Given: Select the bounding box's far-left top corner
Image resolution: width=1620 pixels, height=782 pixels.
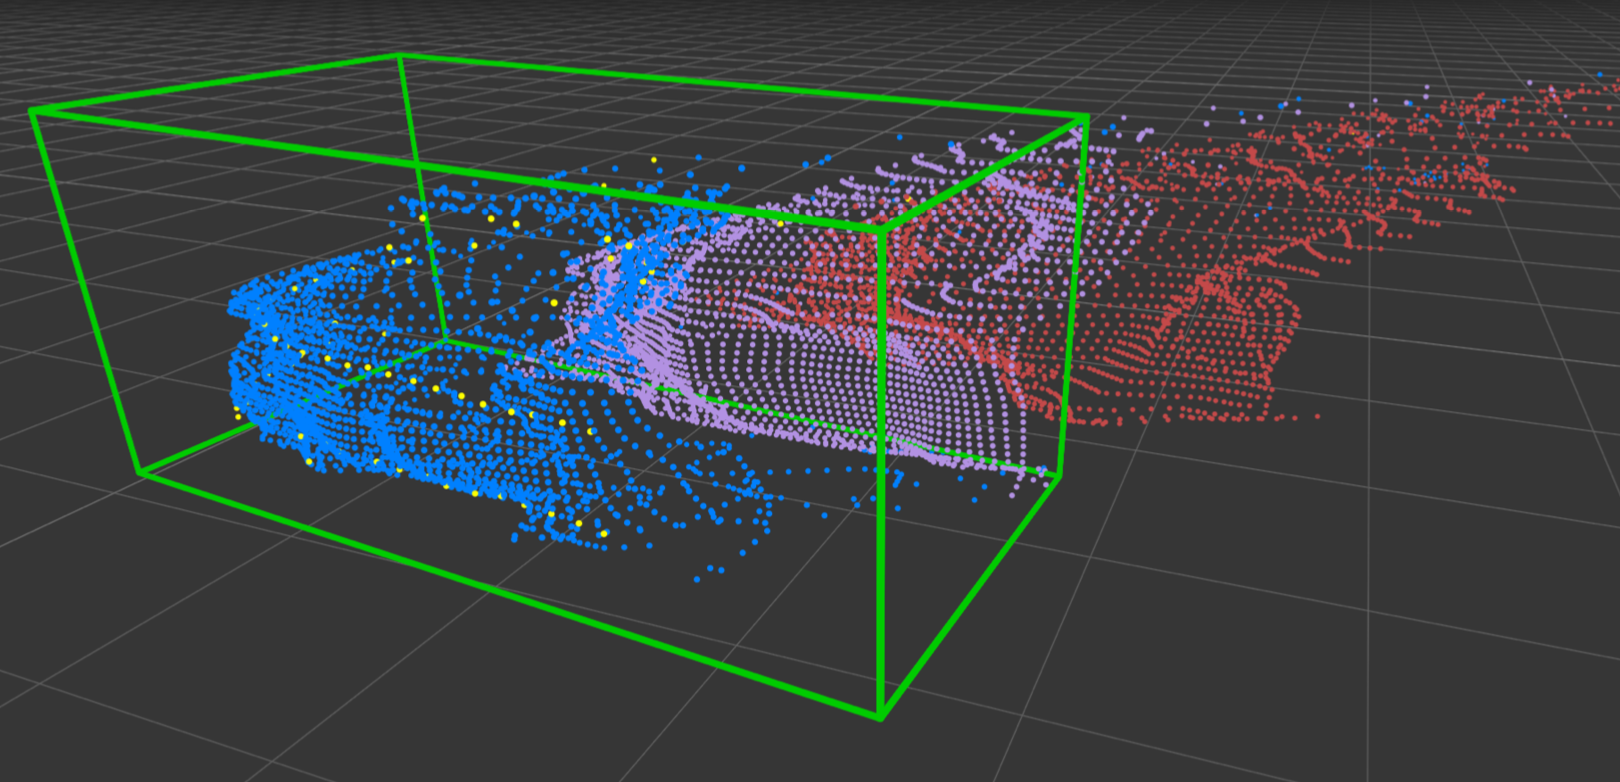Looking at the screenshot, I should (x=32, y=111).
